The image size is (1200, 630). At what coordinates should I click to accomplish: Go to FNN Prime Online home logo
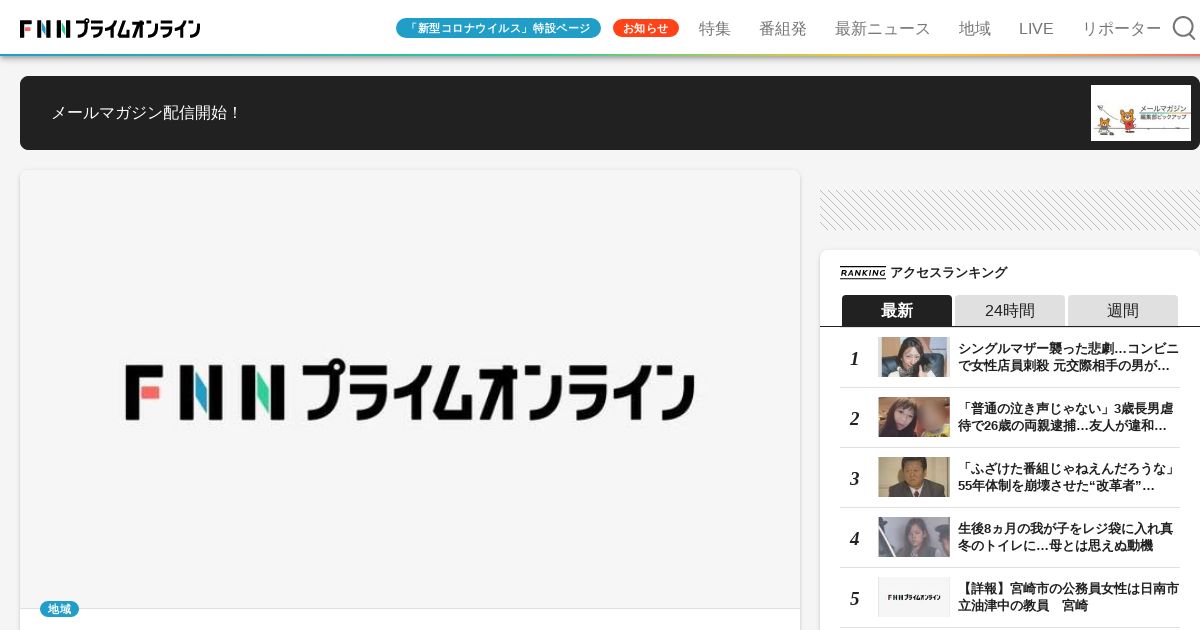pyautogui.click(x=110, y=29)
